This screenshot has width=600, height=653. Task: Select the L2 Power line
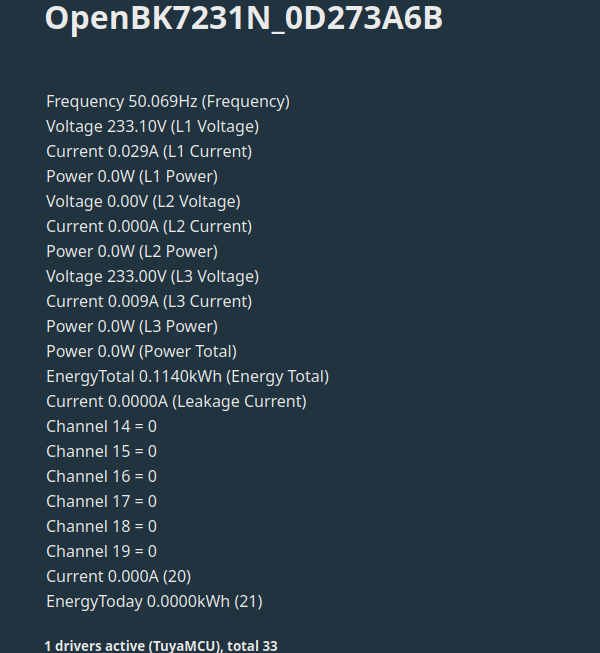[132, 252]
